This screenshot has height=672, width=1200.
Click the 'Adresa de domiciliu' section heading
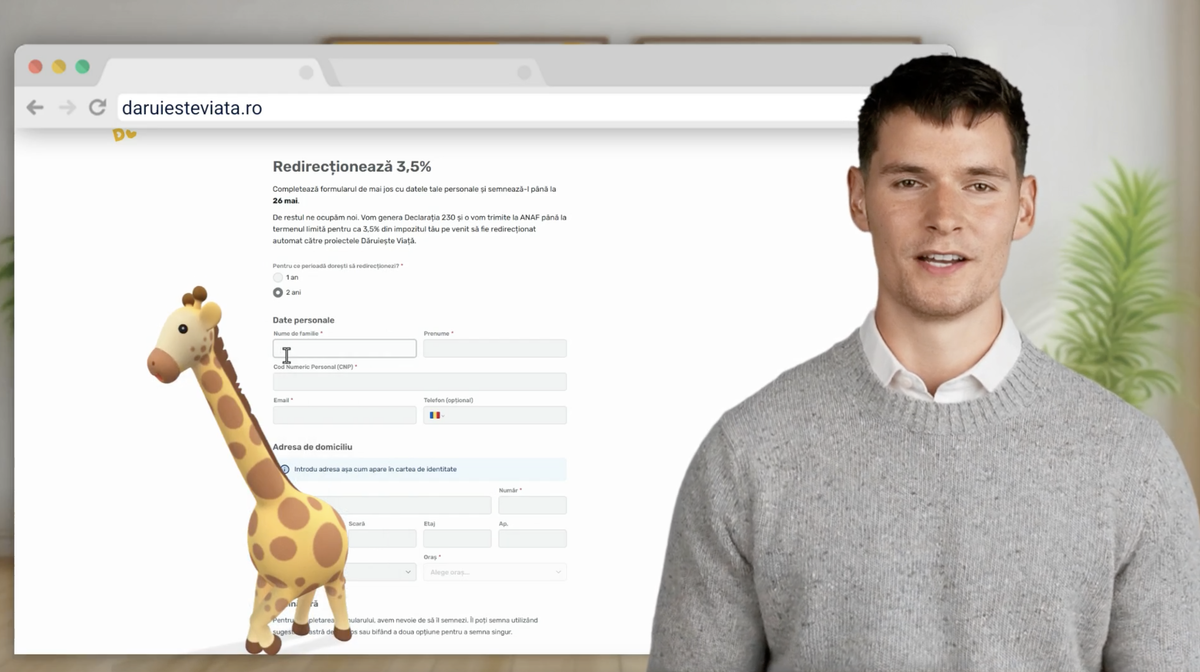tap(313, 447)
